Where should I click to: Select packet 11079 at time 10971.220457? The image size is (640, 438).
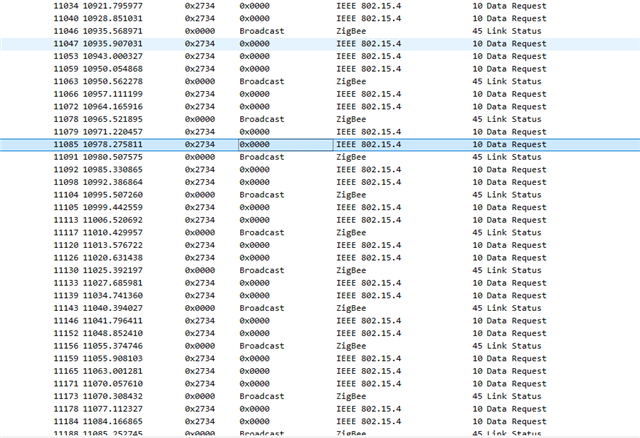tap(320, 132)
